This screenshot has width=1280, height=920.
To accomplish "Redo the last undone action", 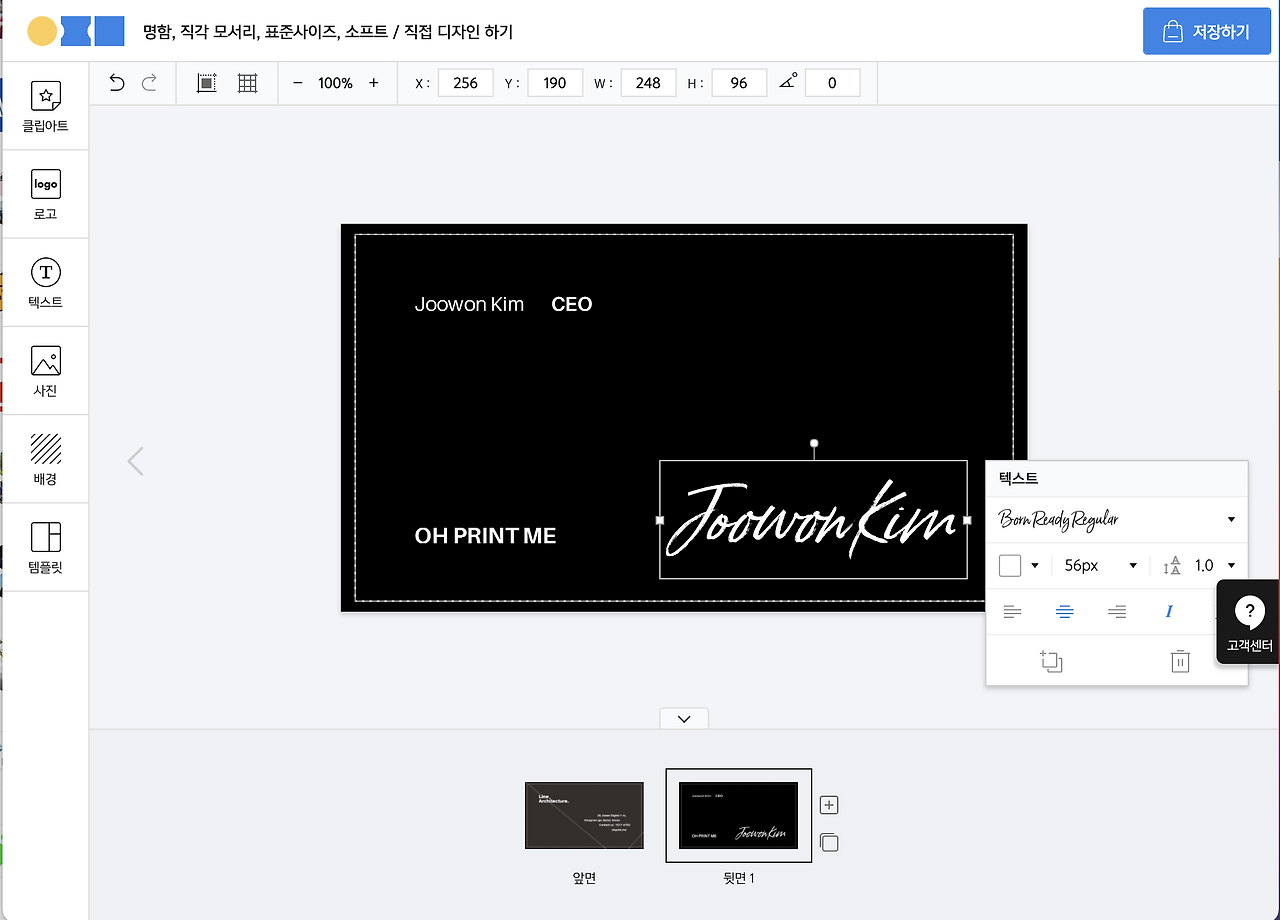I will pyautogui.click(x=150, y=83).
